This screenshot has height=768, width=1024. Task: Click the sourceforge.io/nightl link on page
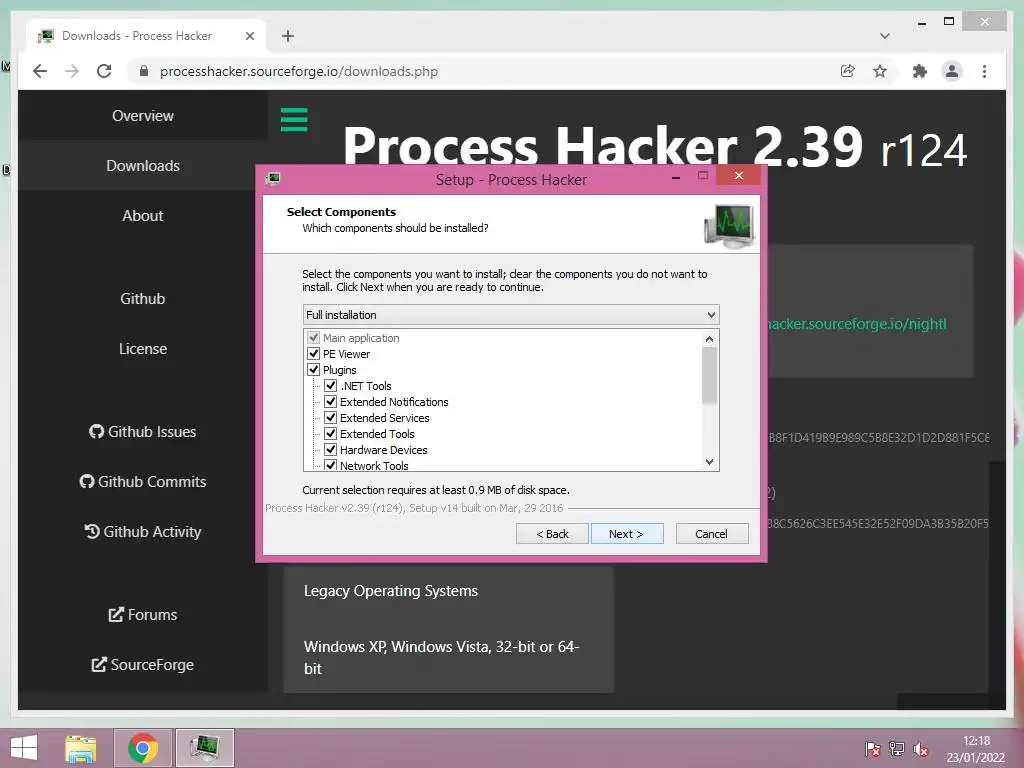857,324
